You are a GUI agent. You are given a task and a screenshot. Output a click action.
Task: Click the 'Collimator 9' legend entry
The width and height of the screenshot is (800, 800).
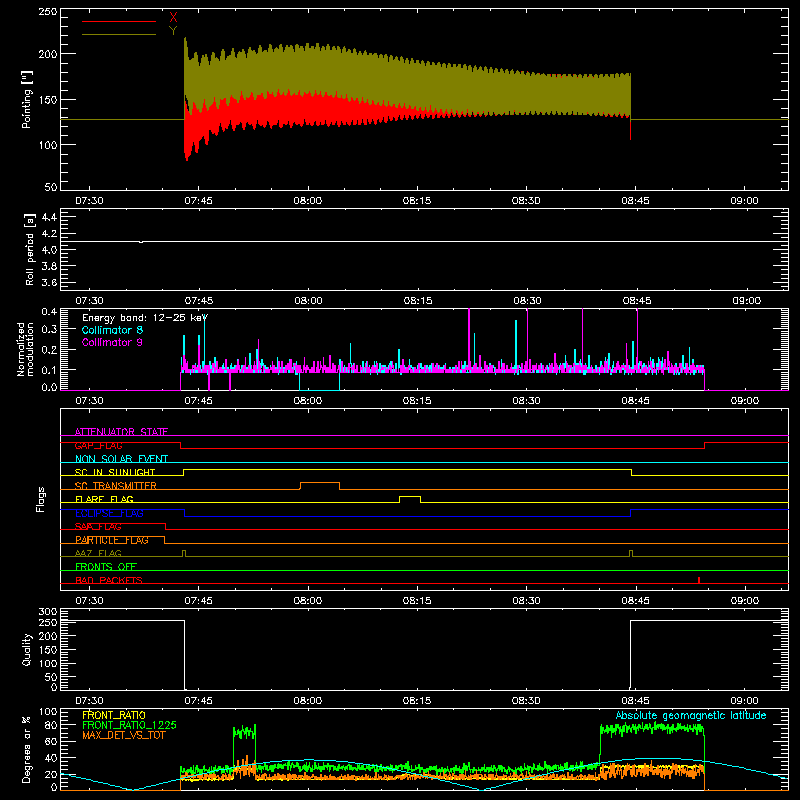coord(112,342)
